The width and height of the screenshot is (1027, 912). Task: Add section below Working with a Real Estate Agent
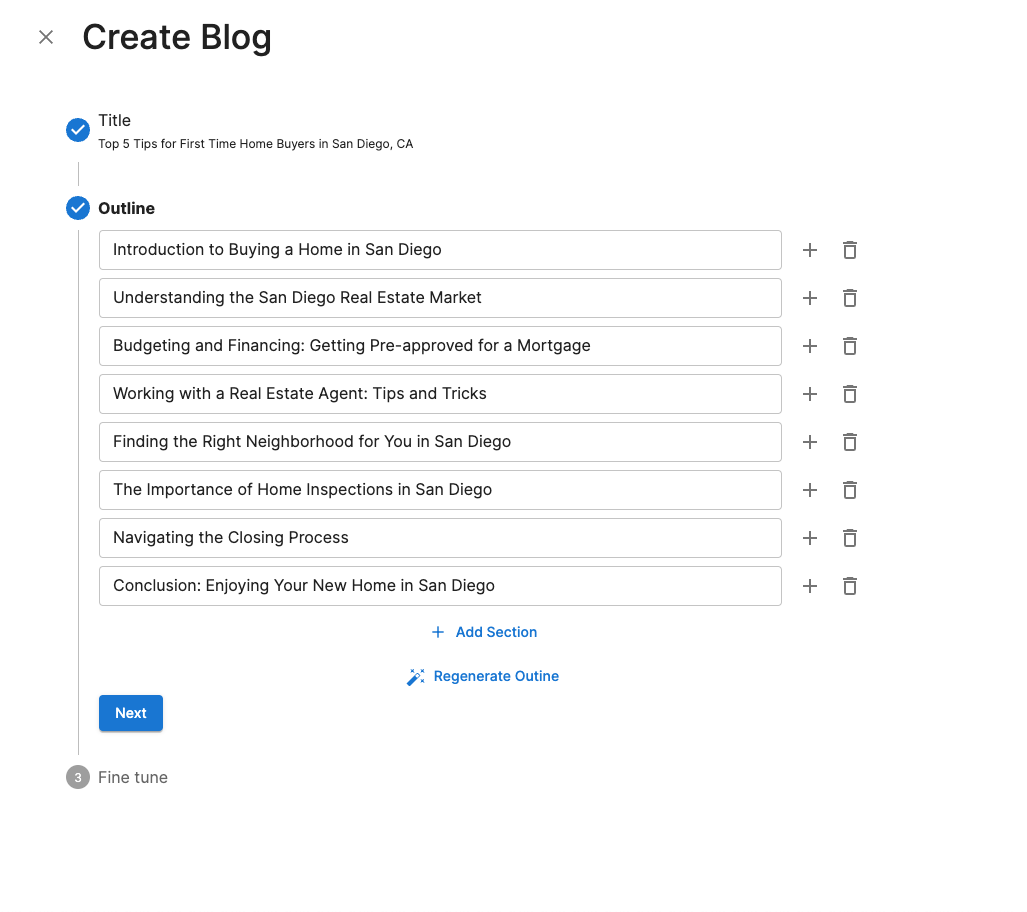pyautogui.click(x=810, y=394)
